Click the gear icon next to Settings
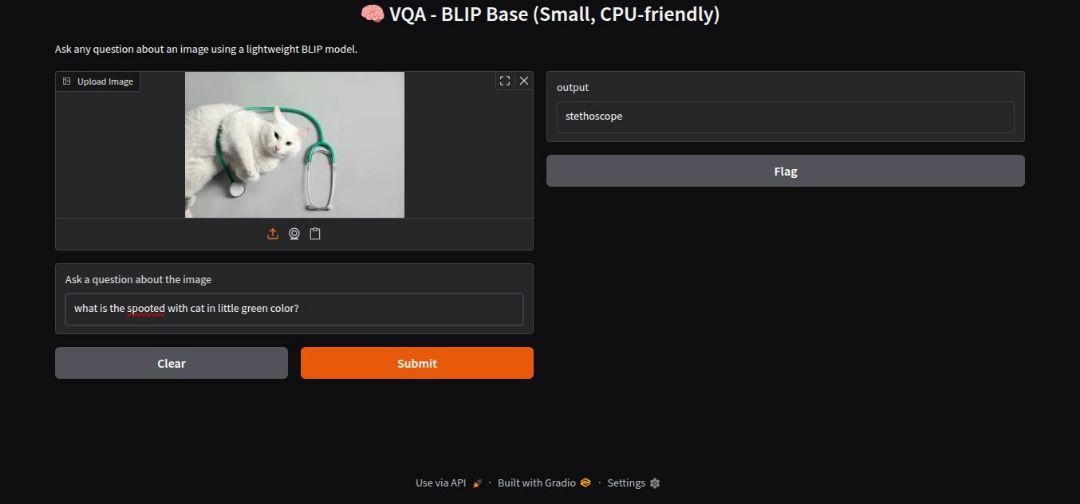Screen dimensions: 1080x504 [x=655, y=483]
